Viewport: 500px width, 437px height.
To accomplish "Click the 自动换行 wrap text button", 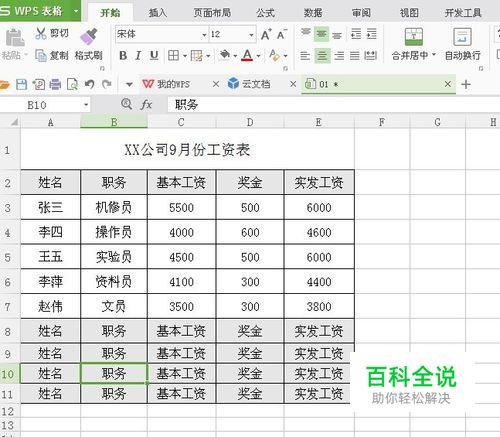I will (x=462, y=44).
